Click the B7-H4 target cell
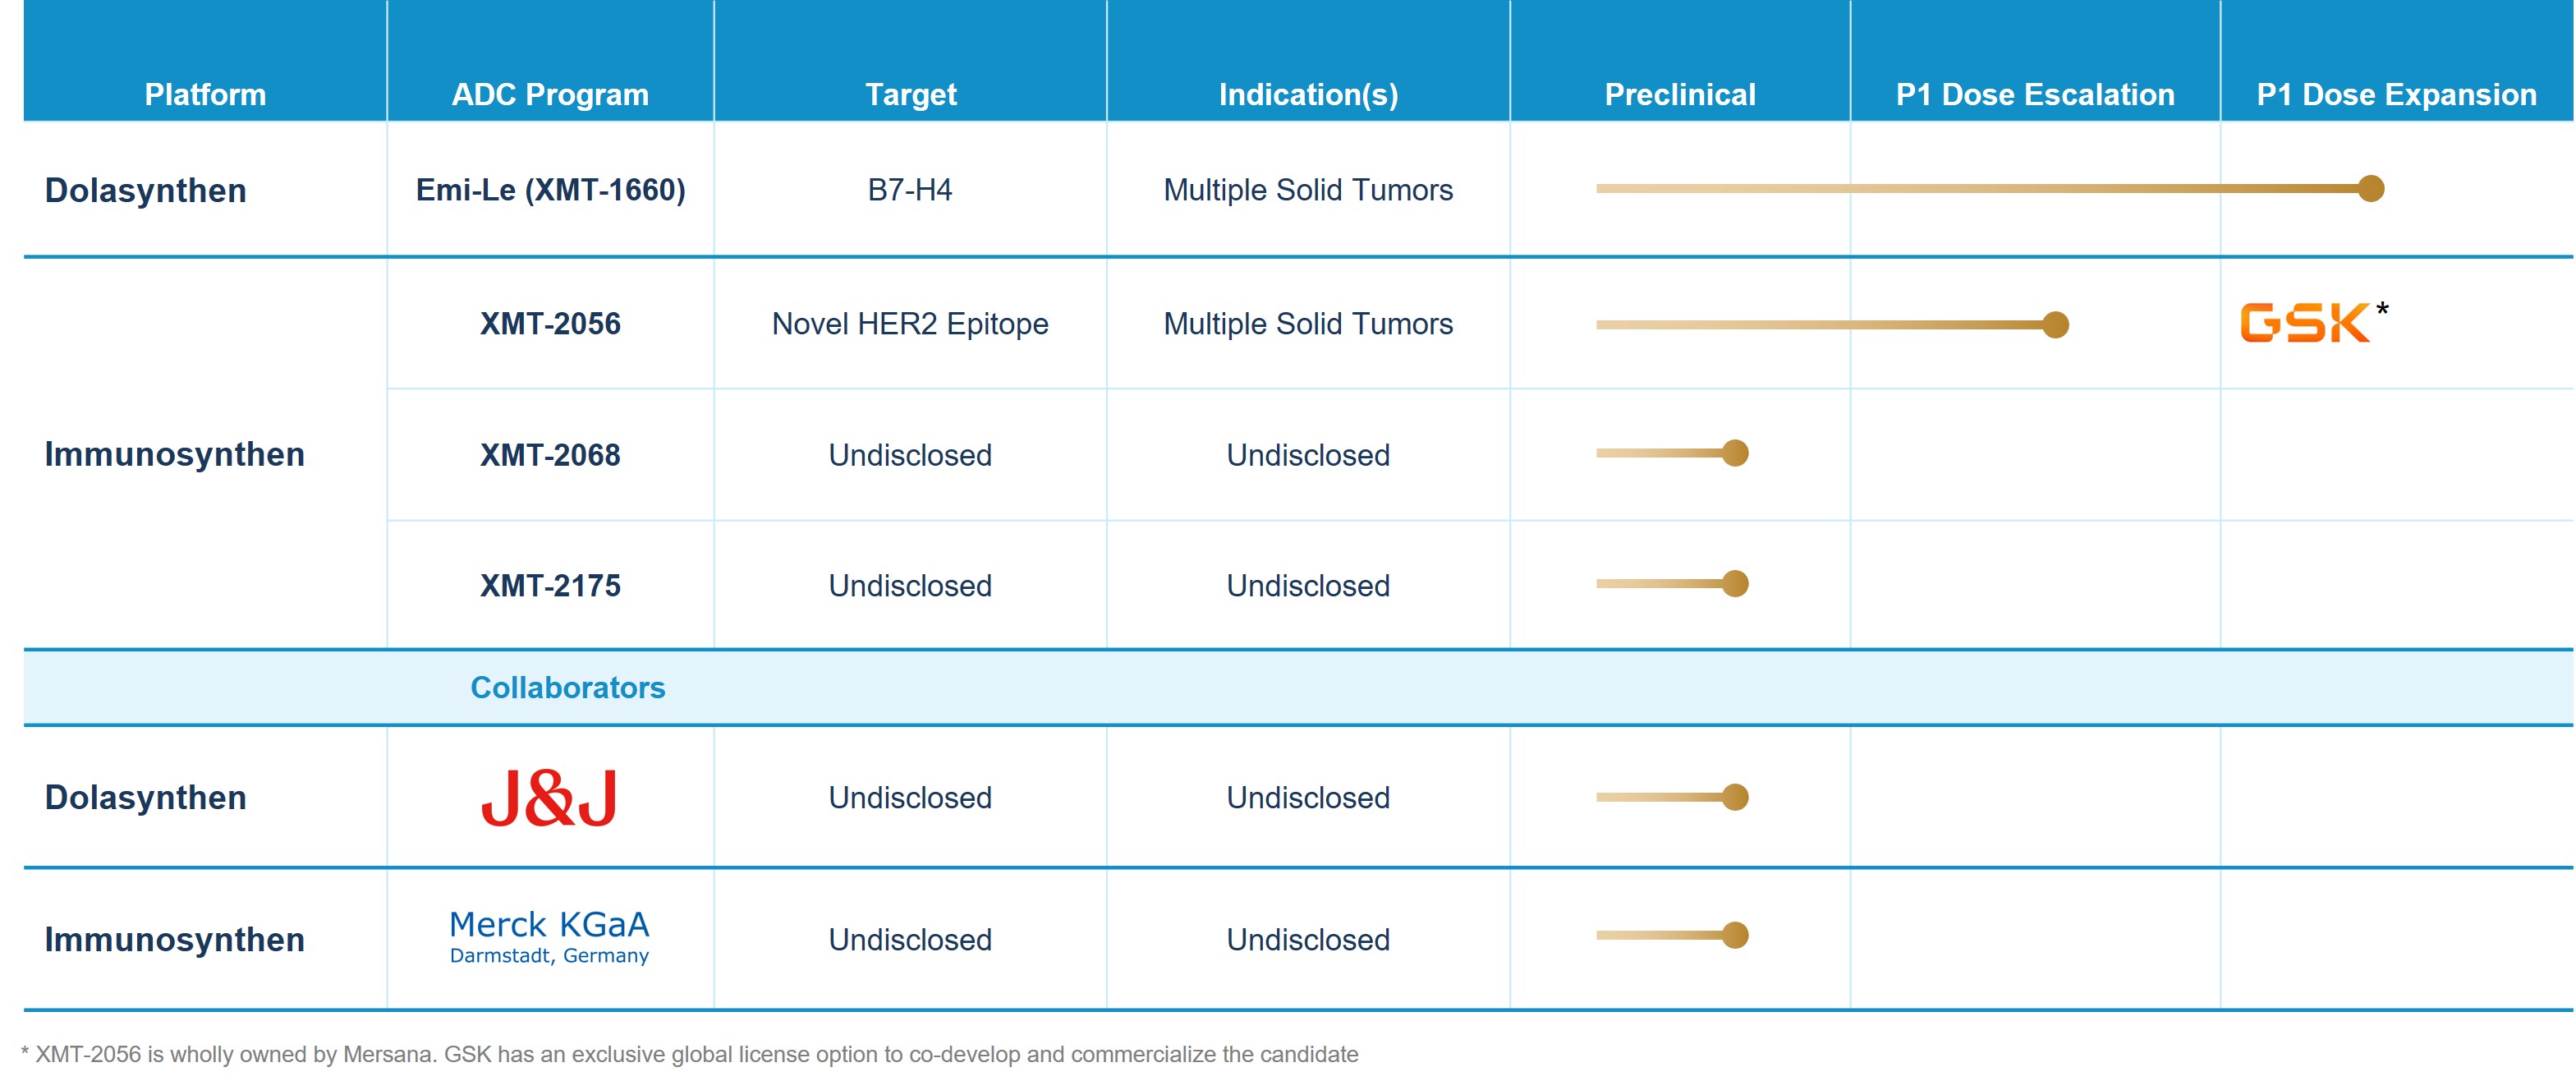Image resolution: width=2576 pixels, height=1081 pixels. 909,190
